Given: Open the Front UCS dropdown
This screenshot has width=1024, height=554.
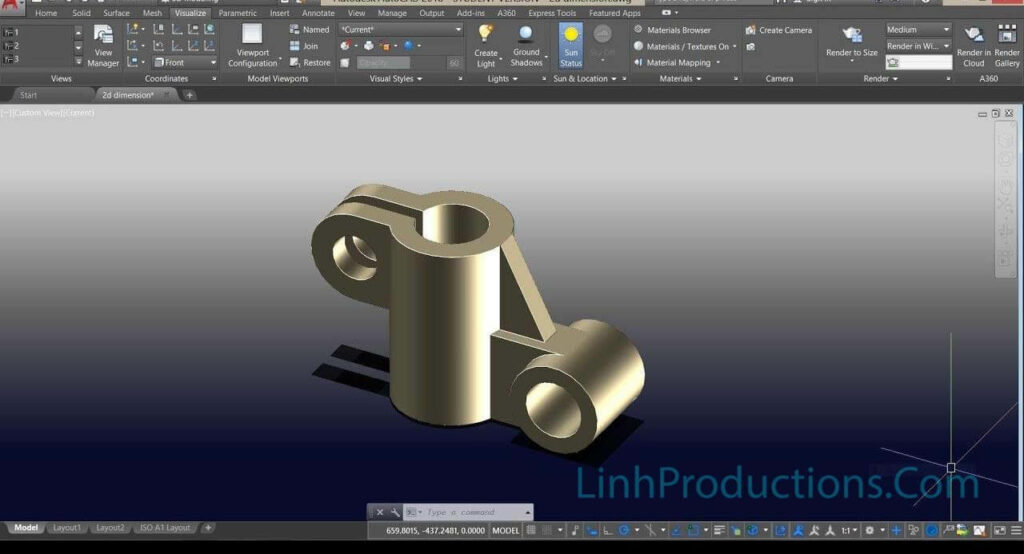Looking at the screenshot, I should pyautogui.click(x=184, y=62).
